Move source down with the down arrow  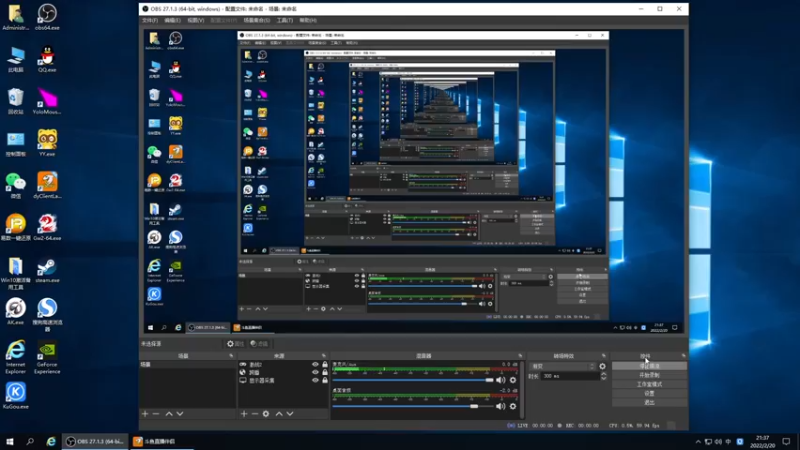(290, 414)
